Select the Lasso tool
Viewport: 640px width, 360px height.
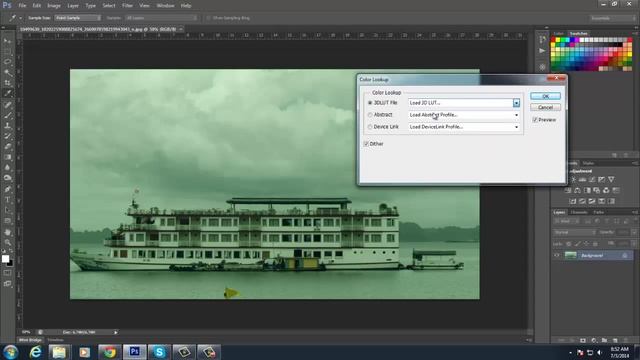[7, 62]
